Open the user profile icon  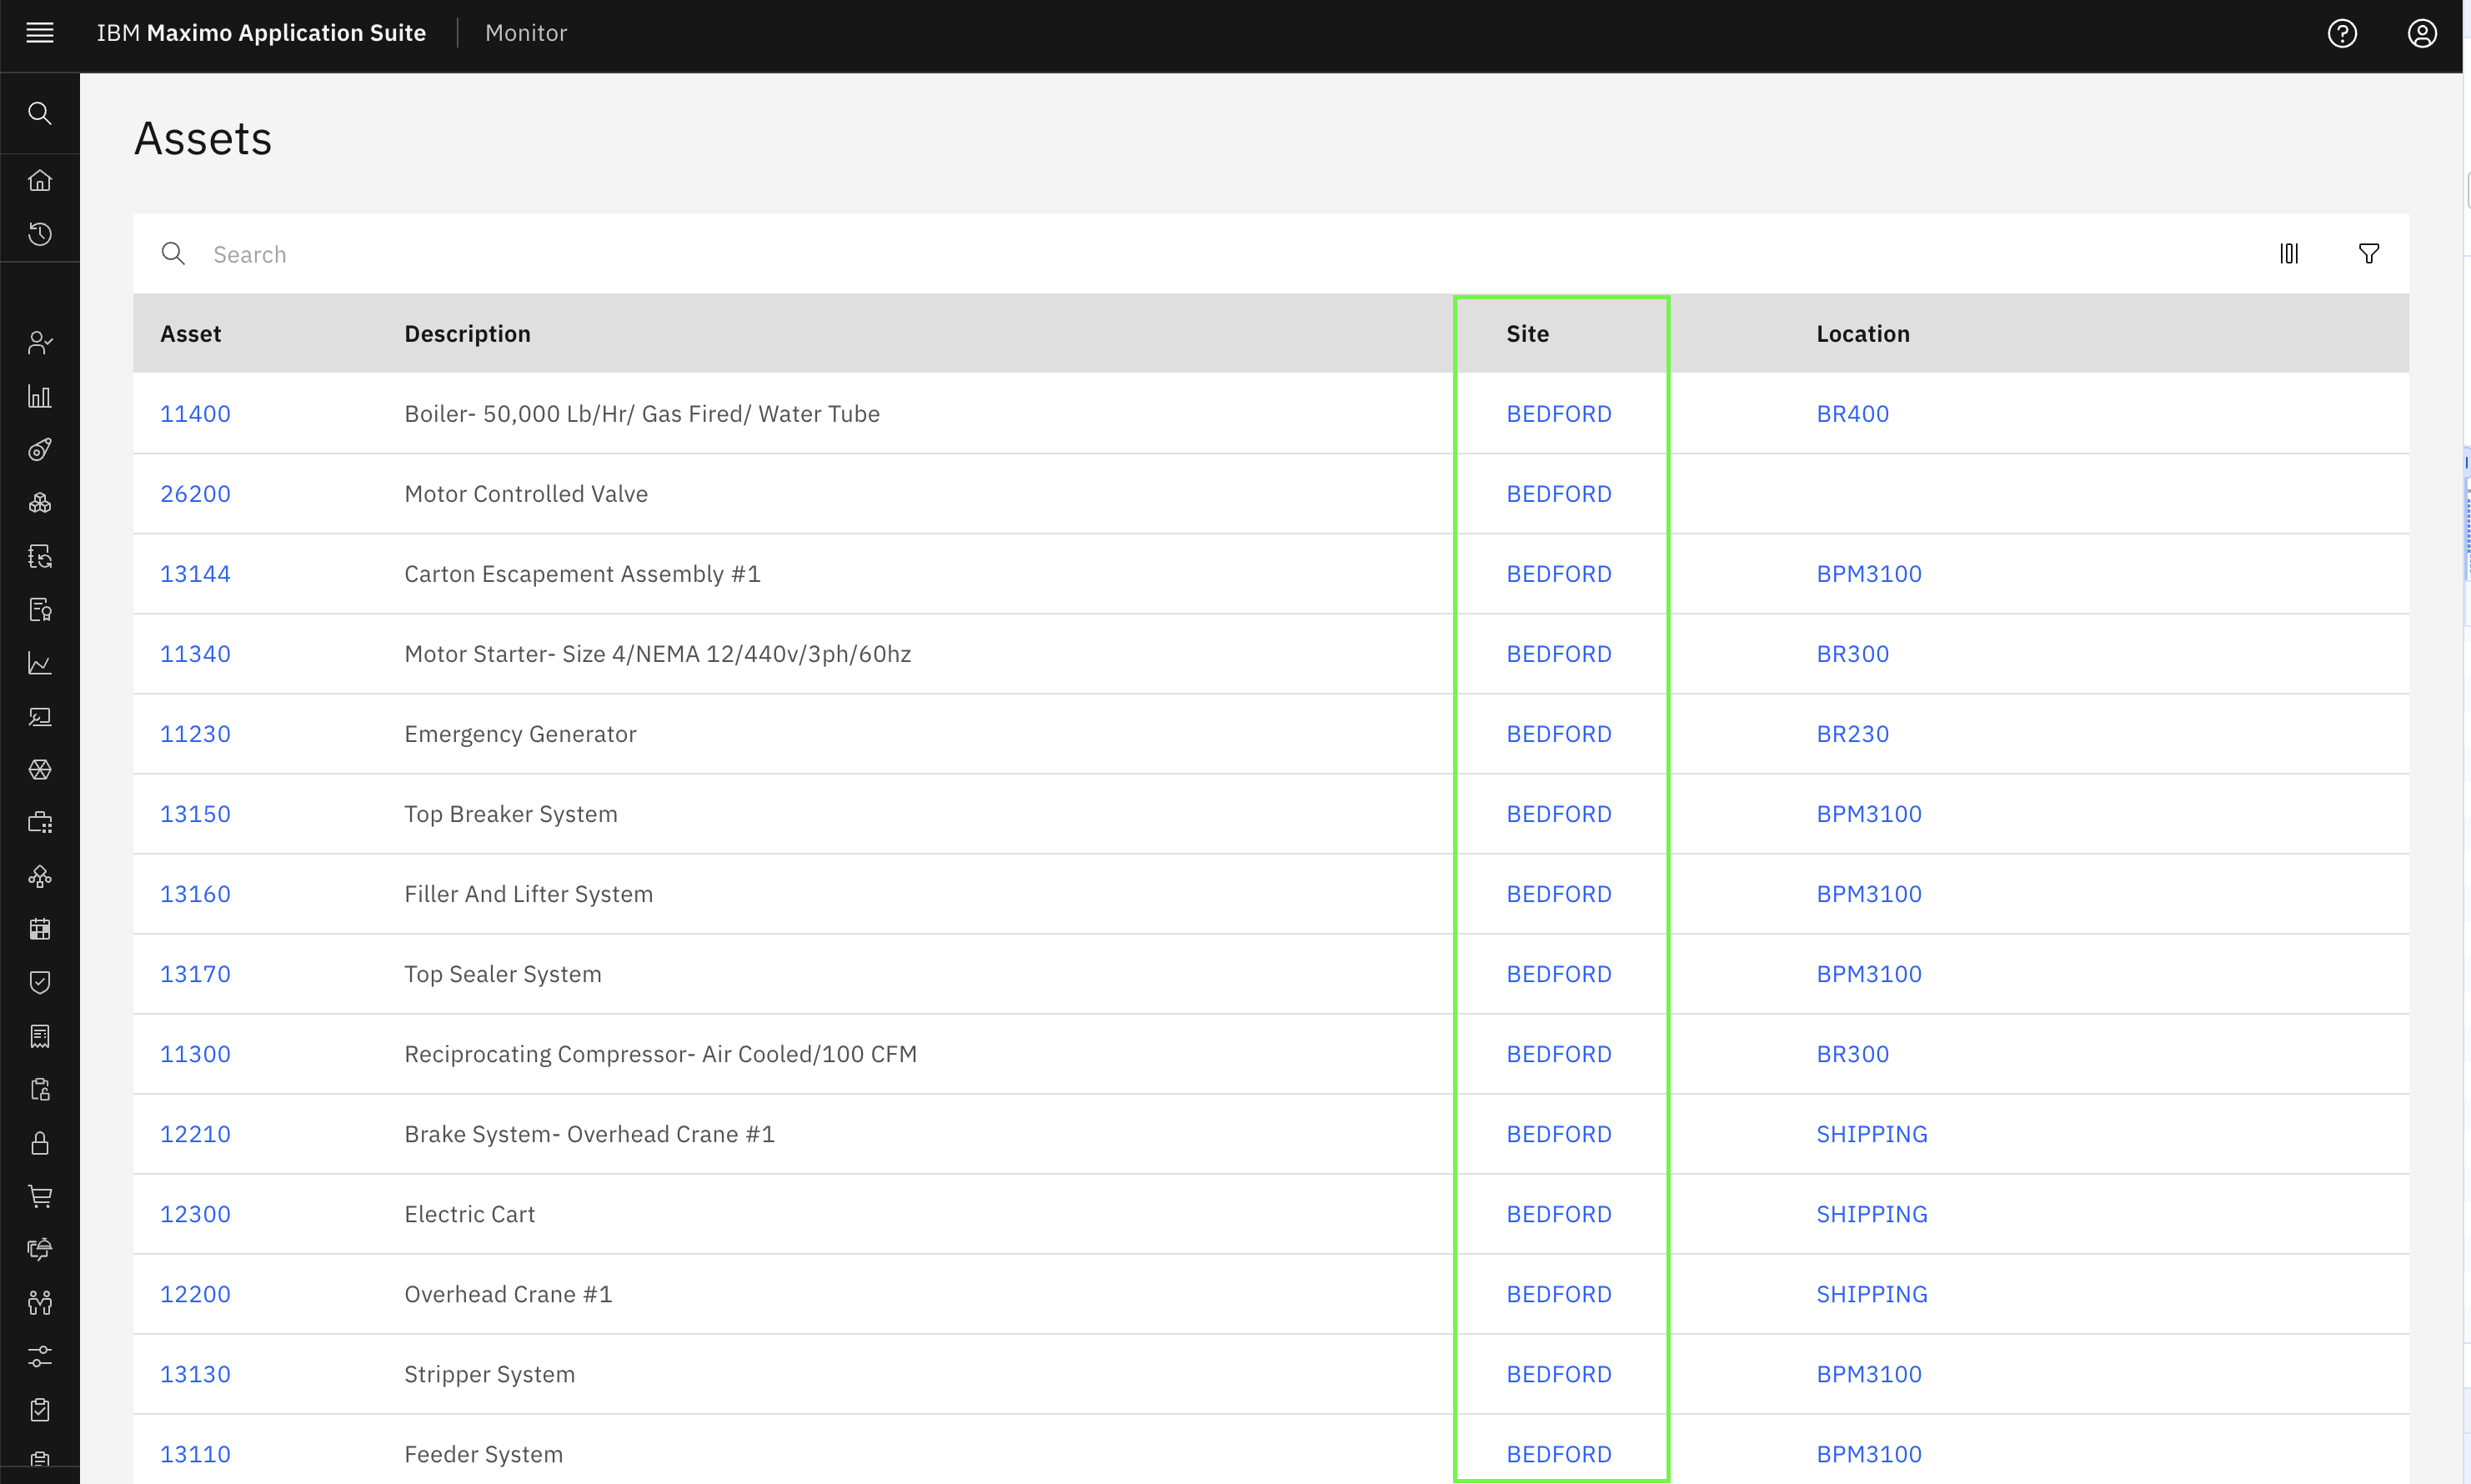tap(2421, 33)
